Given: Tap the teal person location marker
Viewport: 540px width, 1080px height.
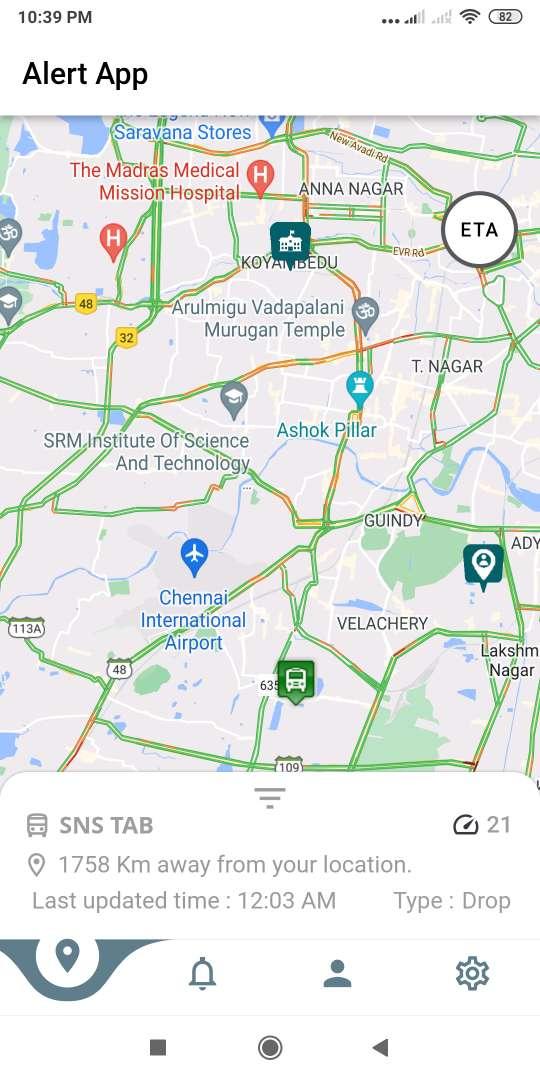Looking at the screenshot, I should click(483, 567).
